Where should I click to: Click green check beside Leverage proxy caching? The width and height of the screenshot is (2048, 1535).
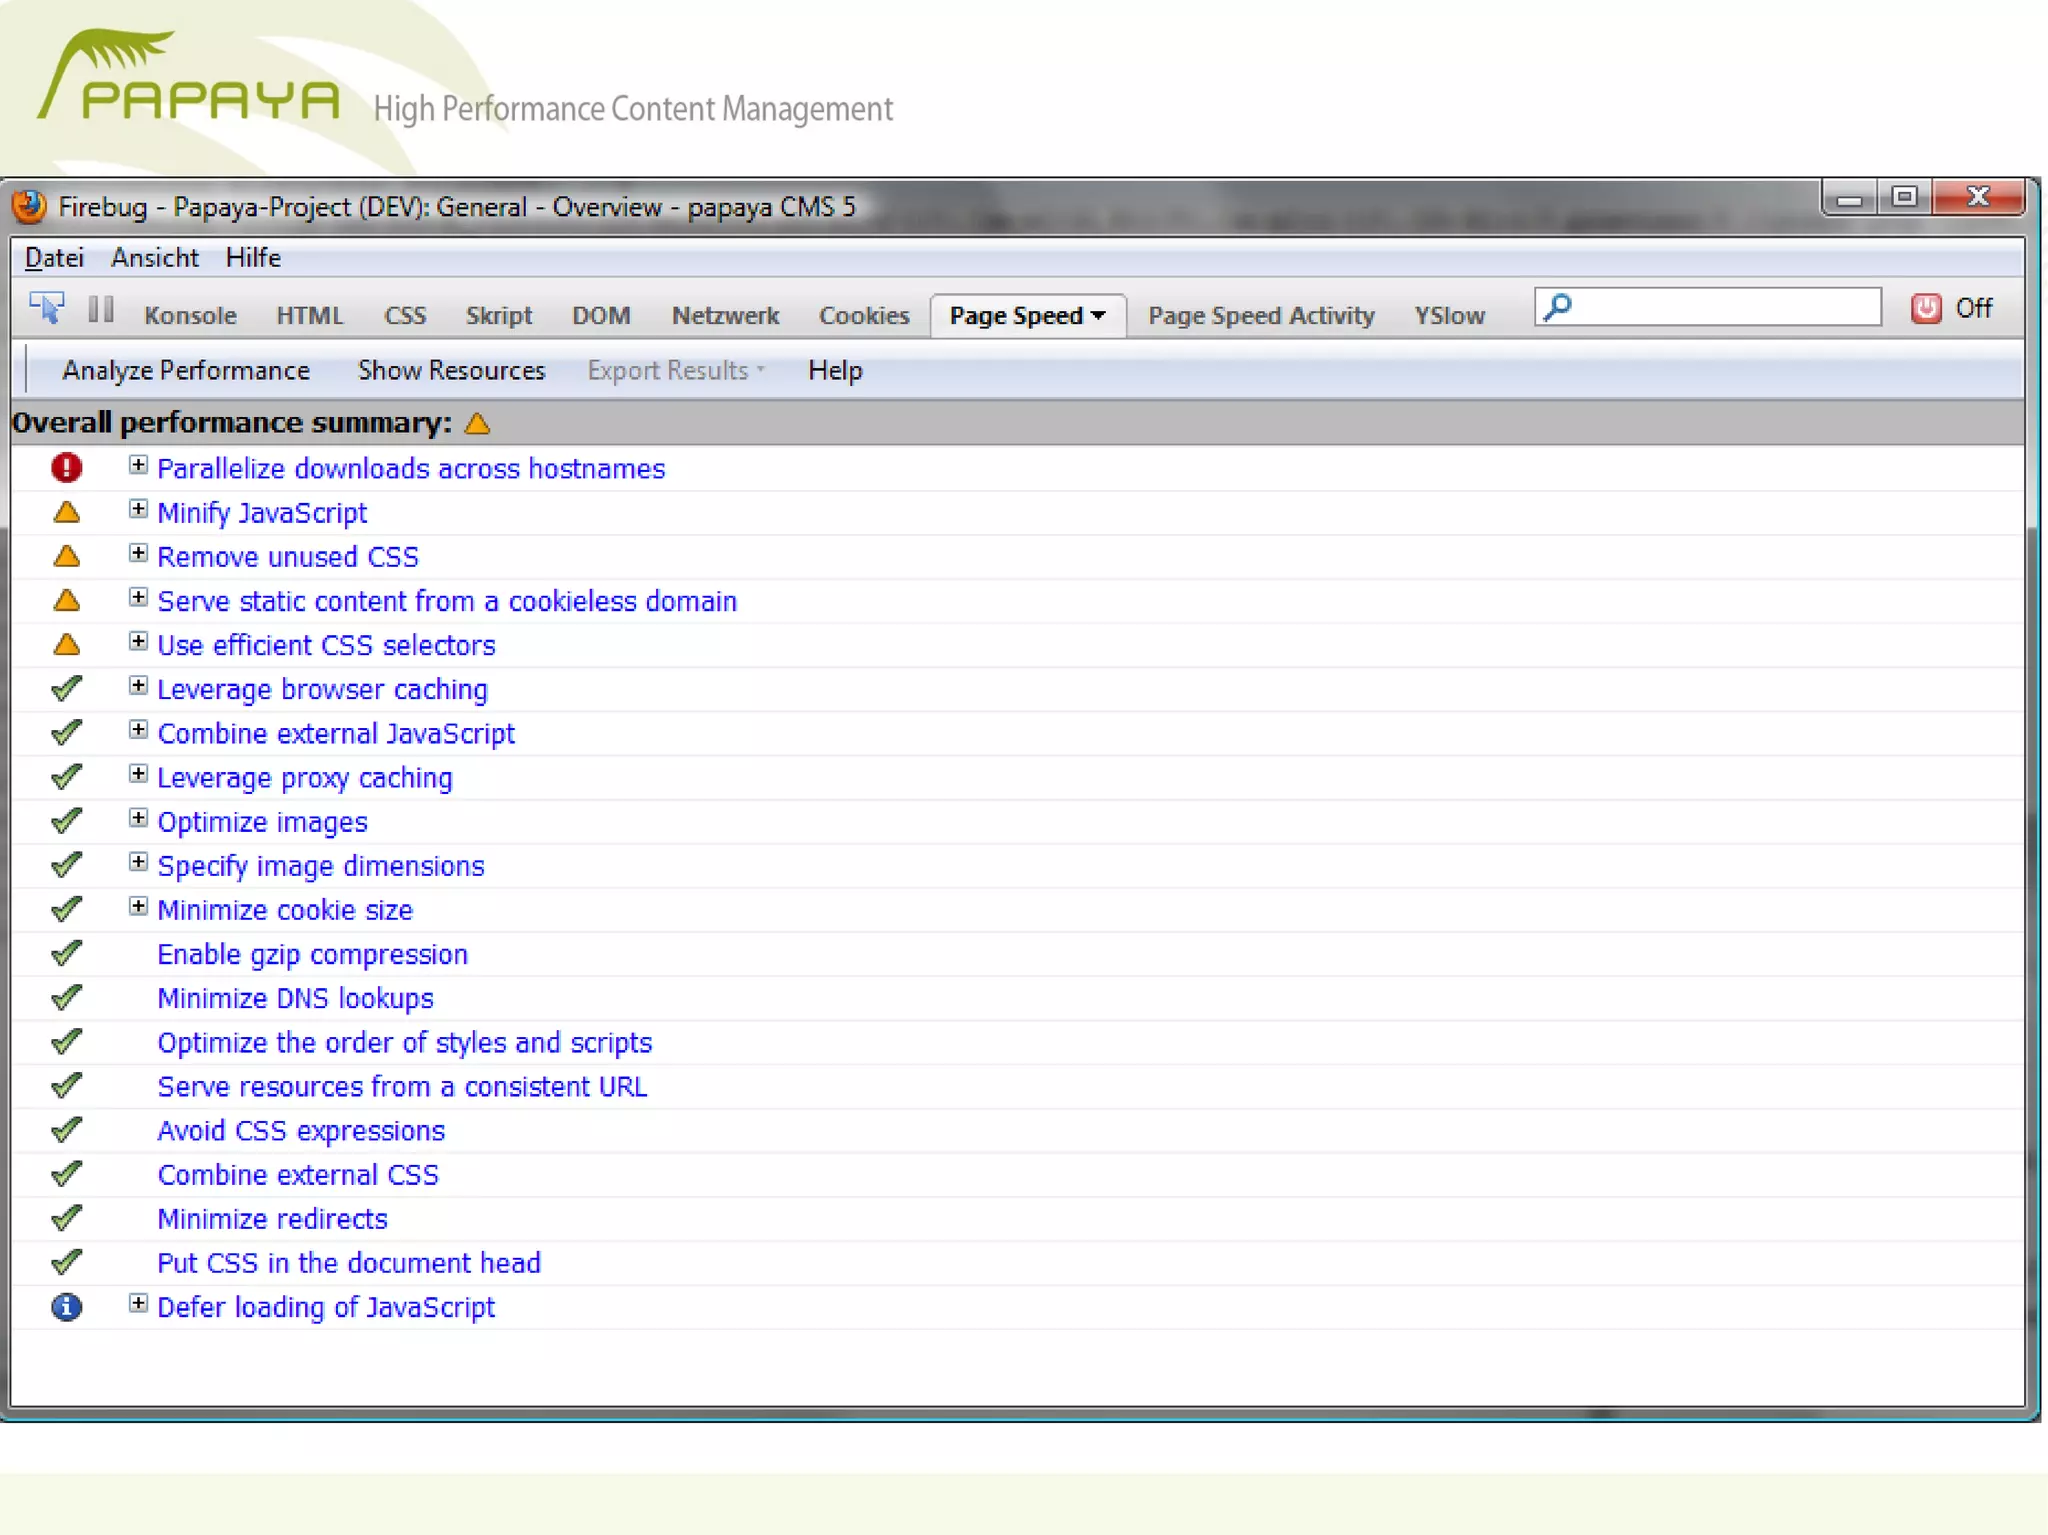click(x=67, y=776)
